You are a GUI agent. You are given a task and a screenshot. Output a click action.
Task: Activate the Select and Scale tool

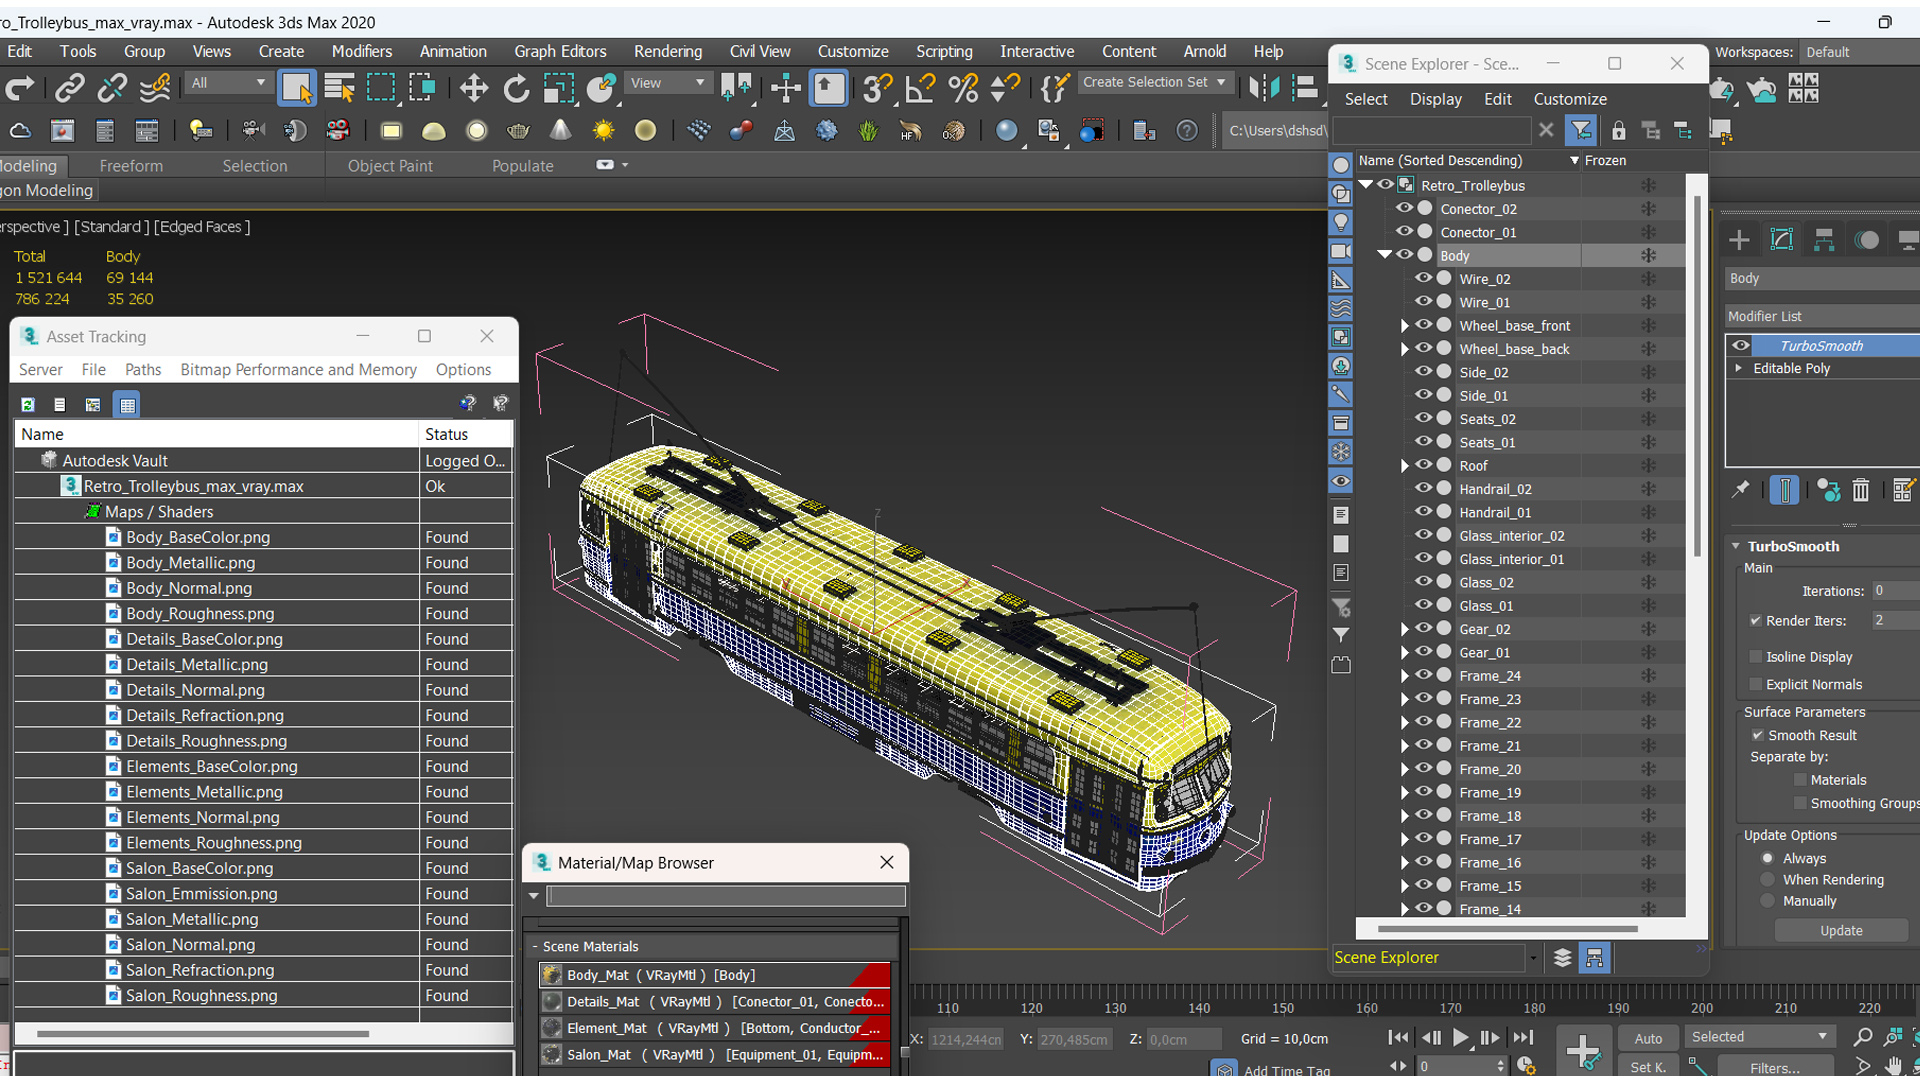[x=558, y=88]
